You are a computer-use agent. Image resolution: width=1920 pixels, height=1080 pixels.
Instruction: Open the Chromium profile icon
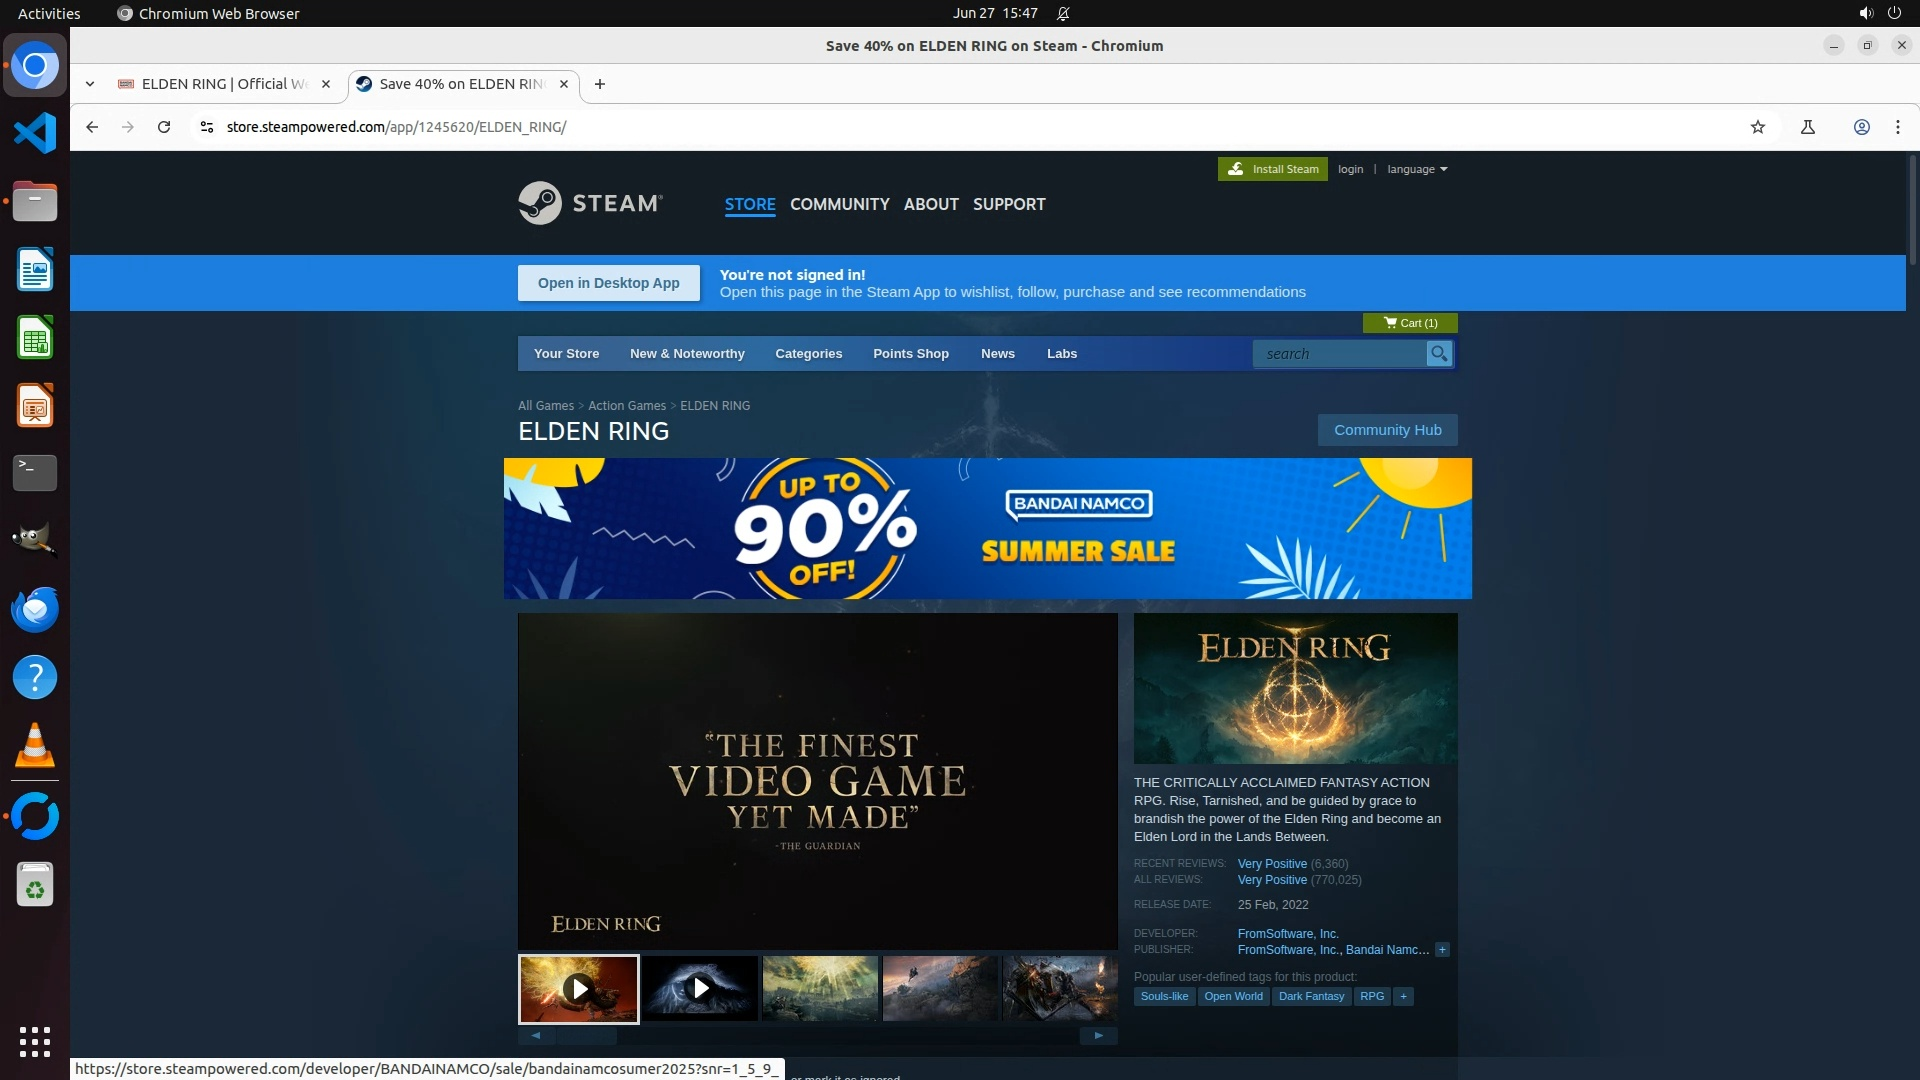(1861, 127)
